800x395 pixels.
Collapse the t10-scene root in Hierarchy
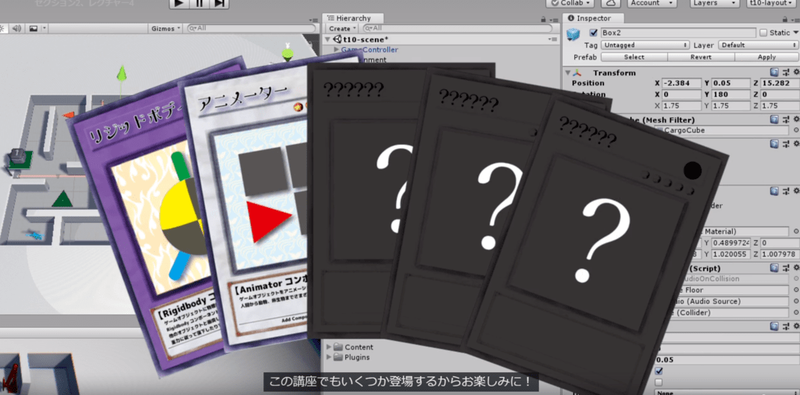[x=328, y=40]
